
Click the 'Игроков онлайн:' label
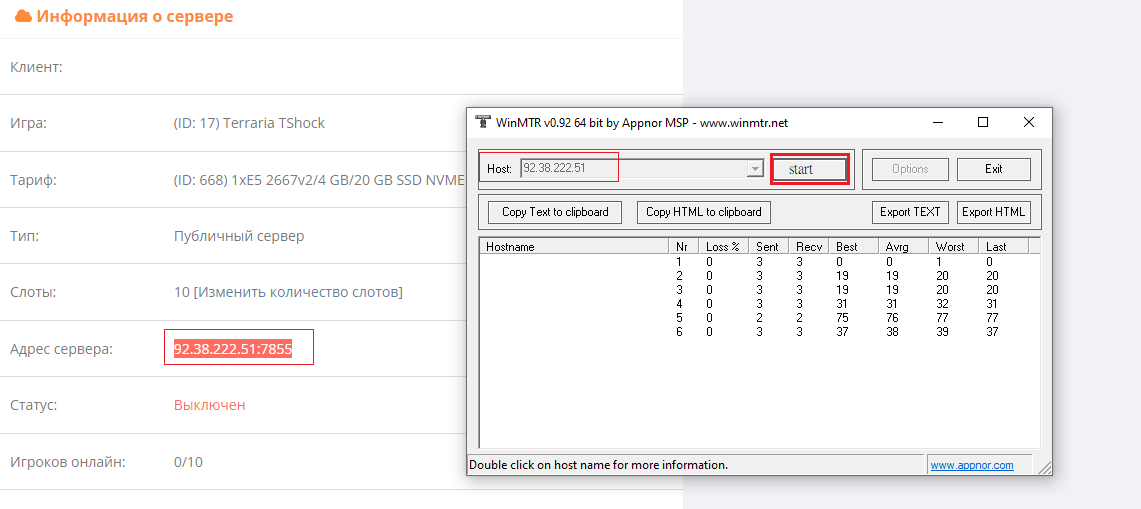[x=68, y=462]
